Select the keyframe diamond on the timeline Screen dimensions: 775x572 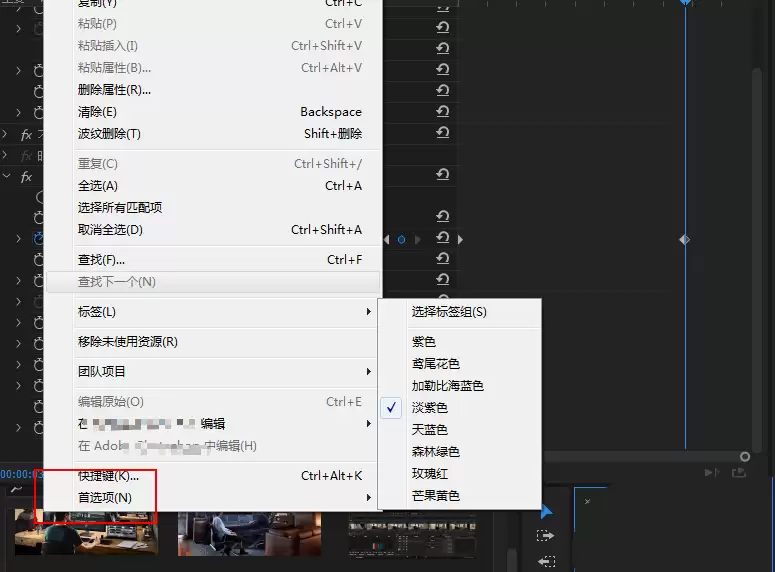685,240
